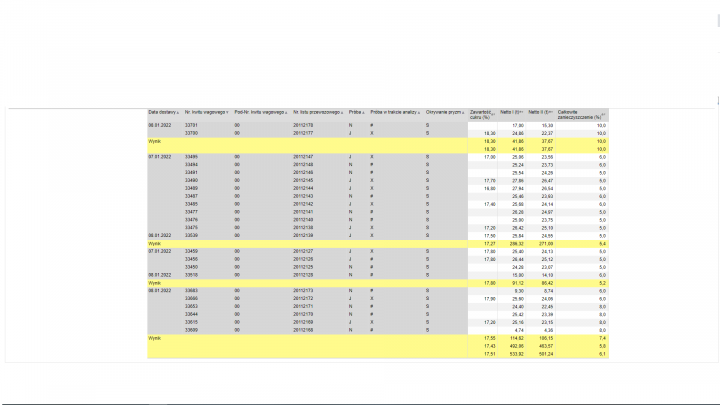This screenshot has height=405, width=720.
Task: Select waybill number 20112147
Action: pyautogui.click(x=303, y=157)
